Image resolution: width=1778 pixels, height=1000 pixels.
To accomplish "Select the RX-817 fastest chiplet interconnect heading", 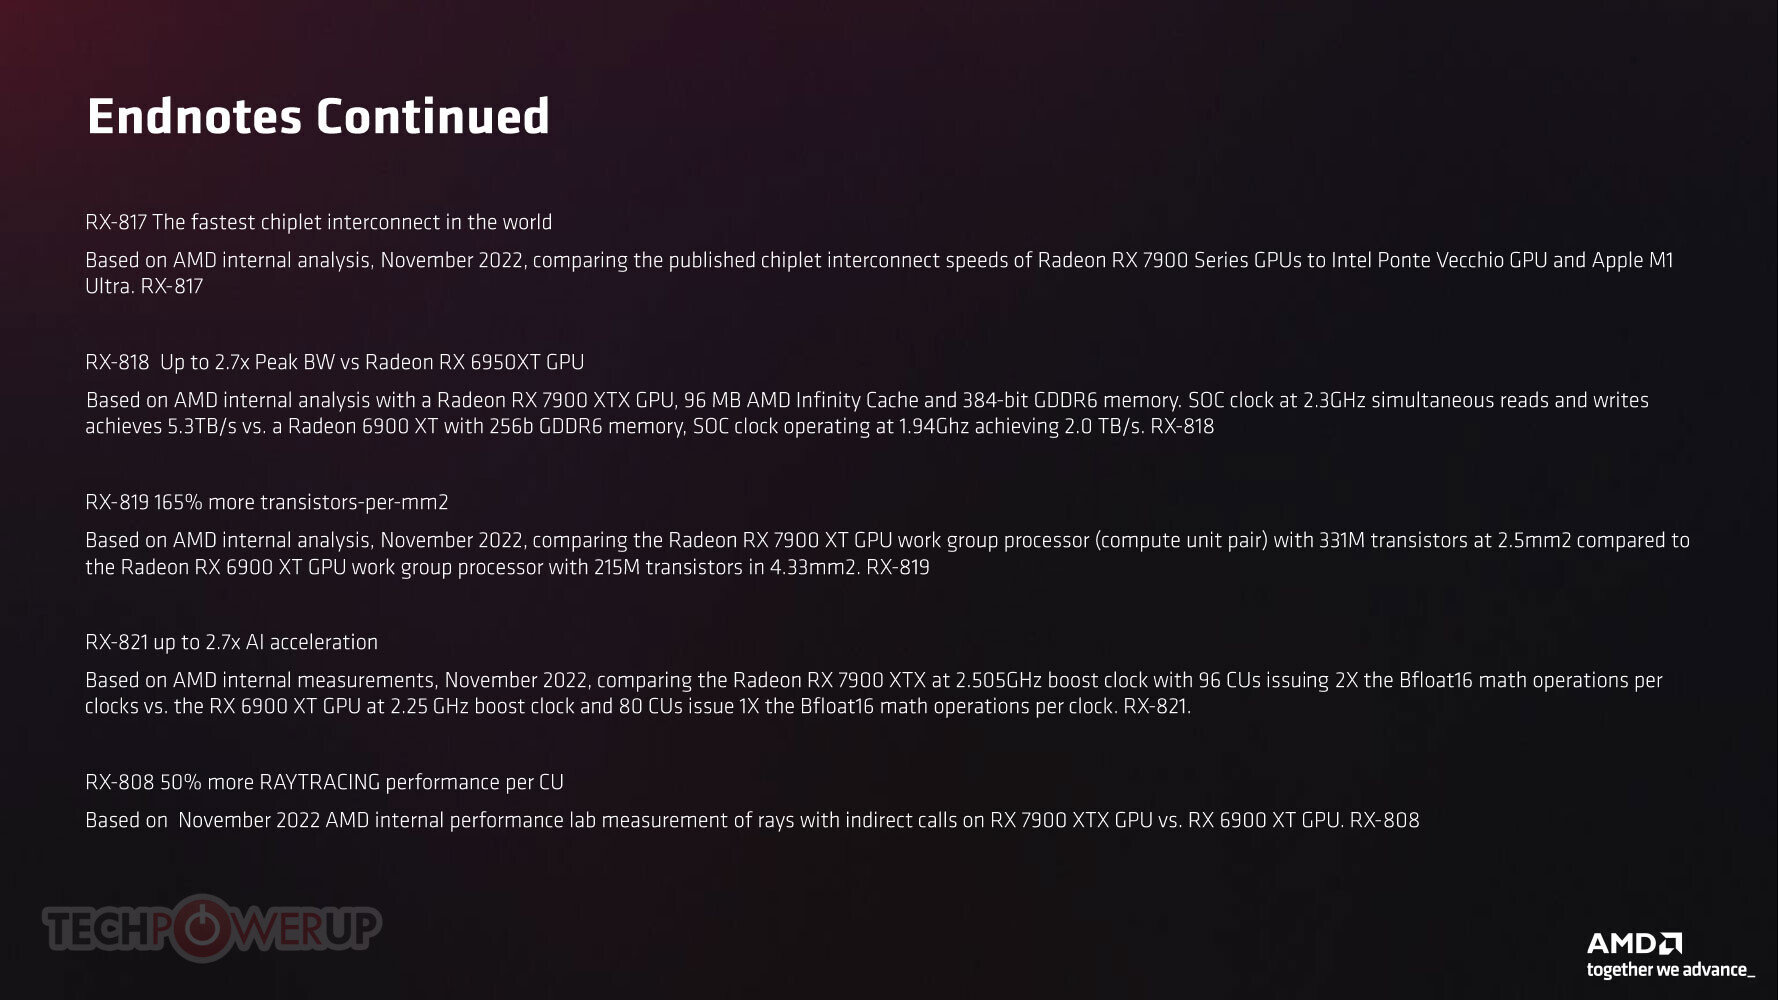I will [x=318, y=222].
